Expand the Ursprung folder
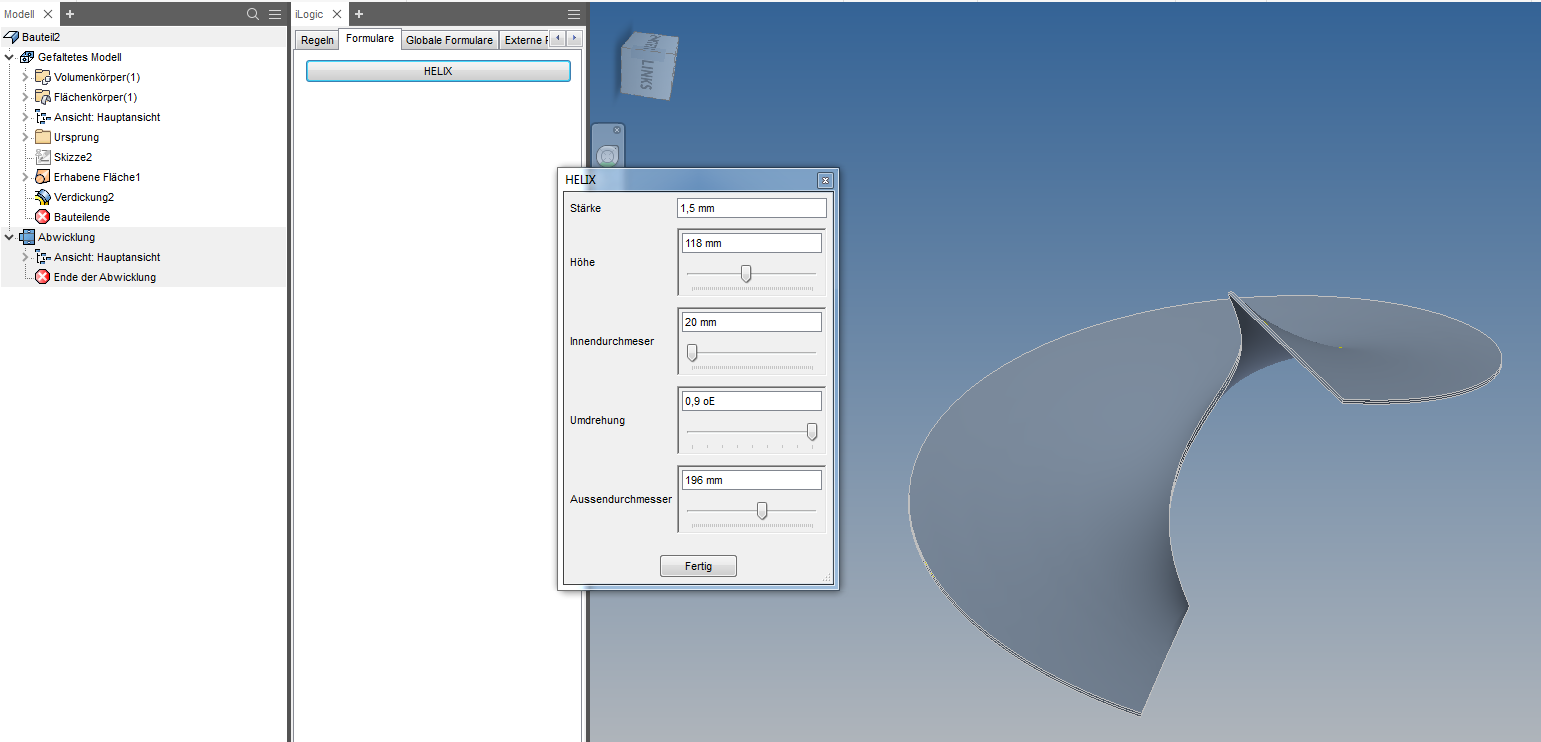 (x=25, y=137)
